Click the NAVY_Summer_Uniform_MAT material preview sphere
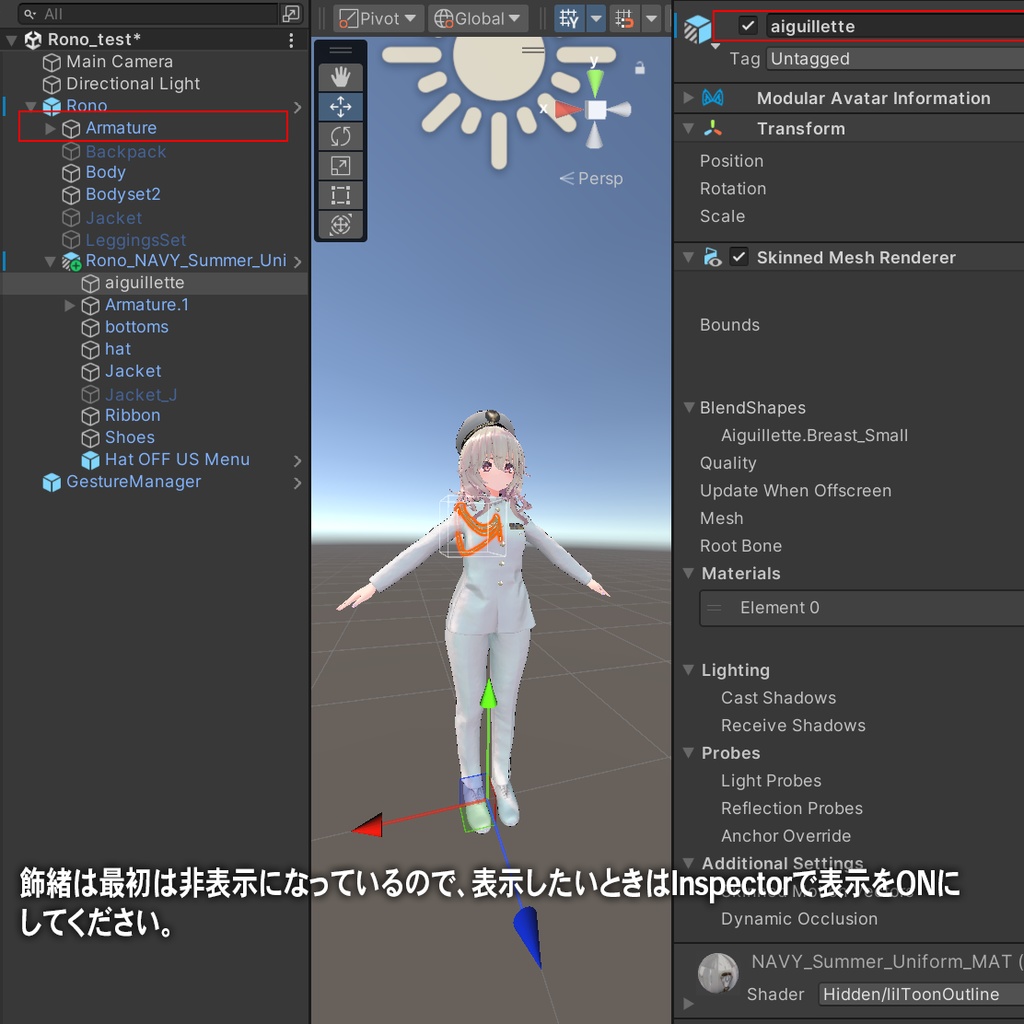Viewport: 1024px width, 1024px height. point(718,972)
